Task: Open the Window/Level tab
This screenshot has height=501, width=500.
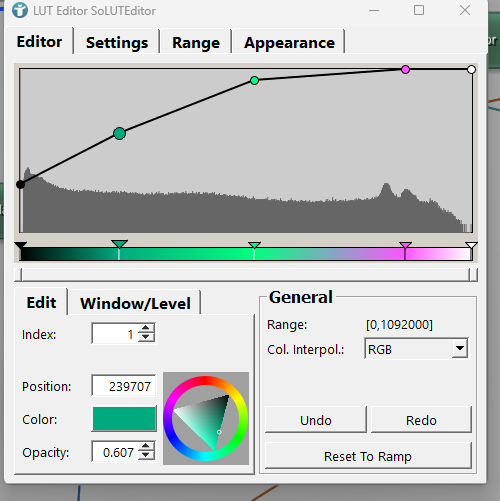Action: coord(135,303)
